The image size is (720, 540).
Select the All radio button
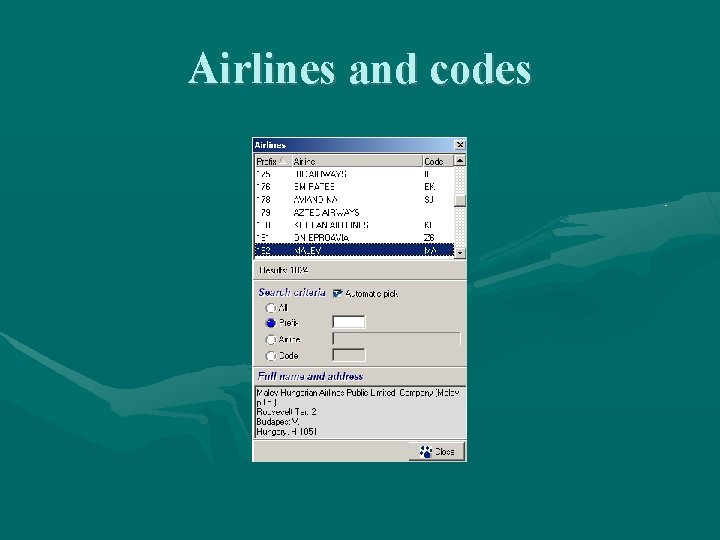tap(271, 308)
